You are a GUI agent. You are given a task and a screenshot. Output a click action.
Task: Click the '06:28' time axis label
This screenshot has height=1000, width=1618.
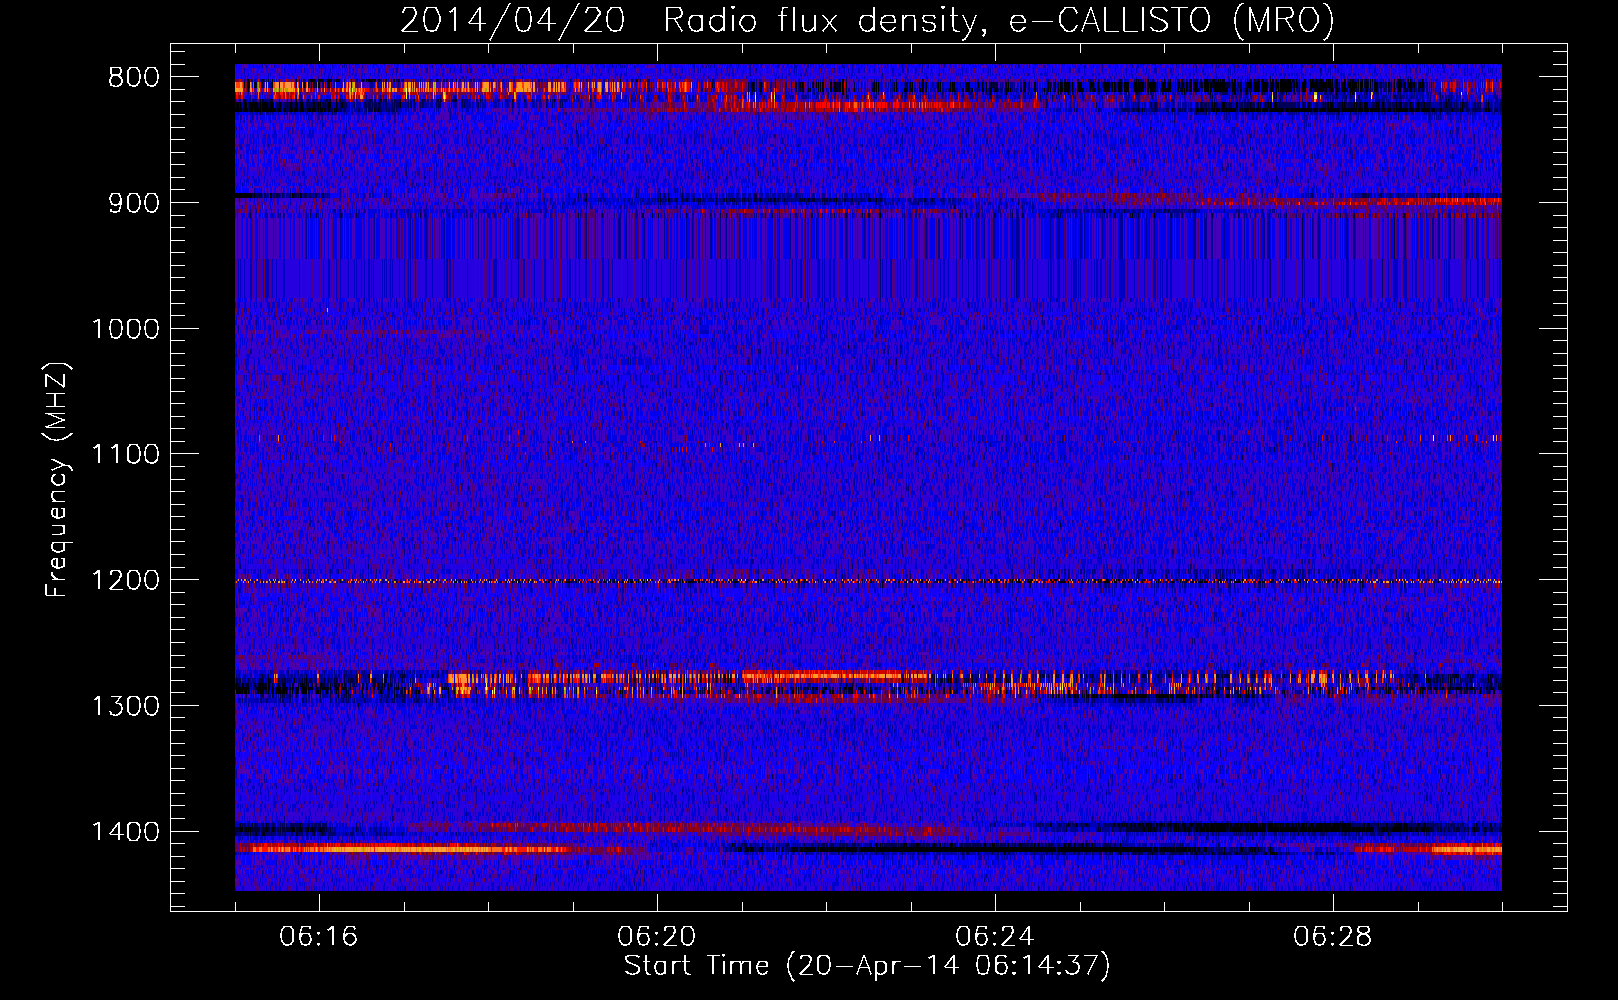pyautogui.click(x=1333, y=937)
